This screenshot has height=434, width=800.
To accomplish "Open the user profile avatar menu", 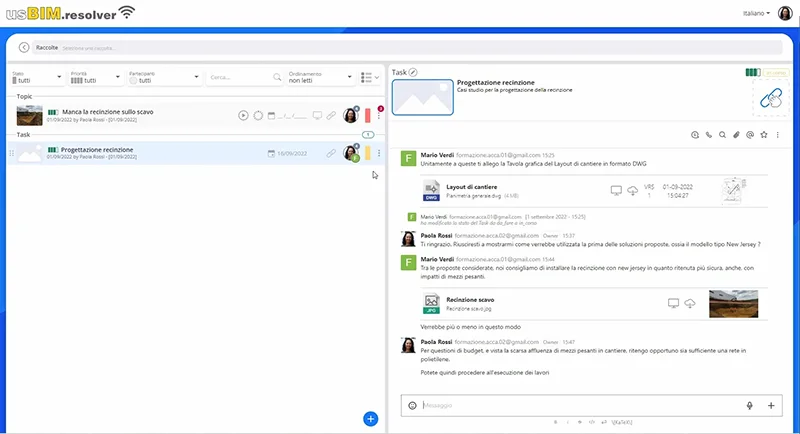I will 785,13.
